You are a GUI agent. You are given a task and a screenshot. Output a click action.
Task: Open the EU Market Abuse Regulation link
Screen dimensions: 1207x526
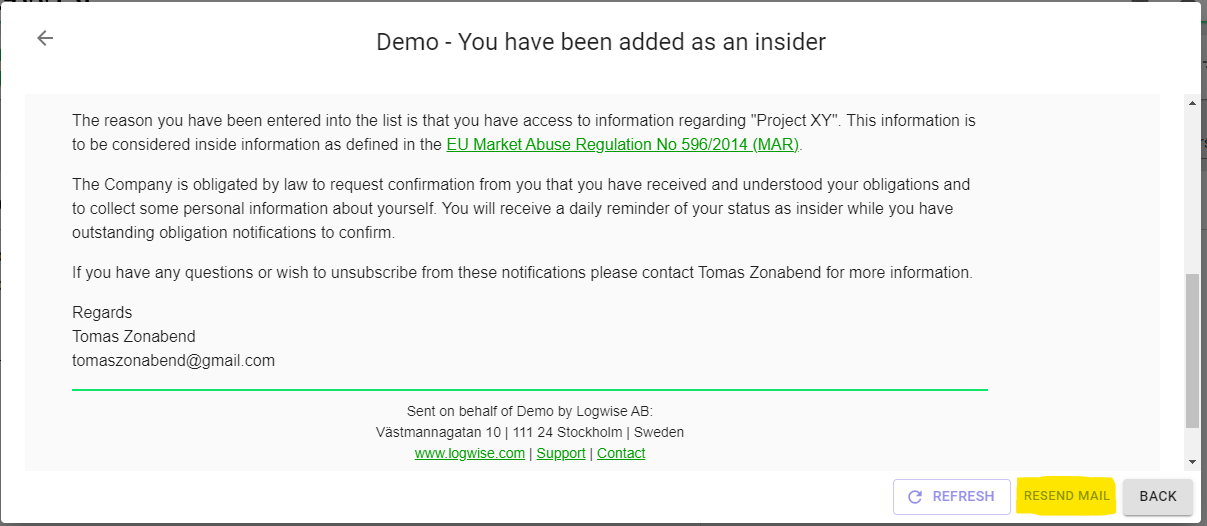(x=623, y=144)
